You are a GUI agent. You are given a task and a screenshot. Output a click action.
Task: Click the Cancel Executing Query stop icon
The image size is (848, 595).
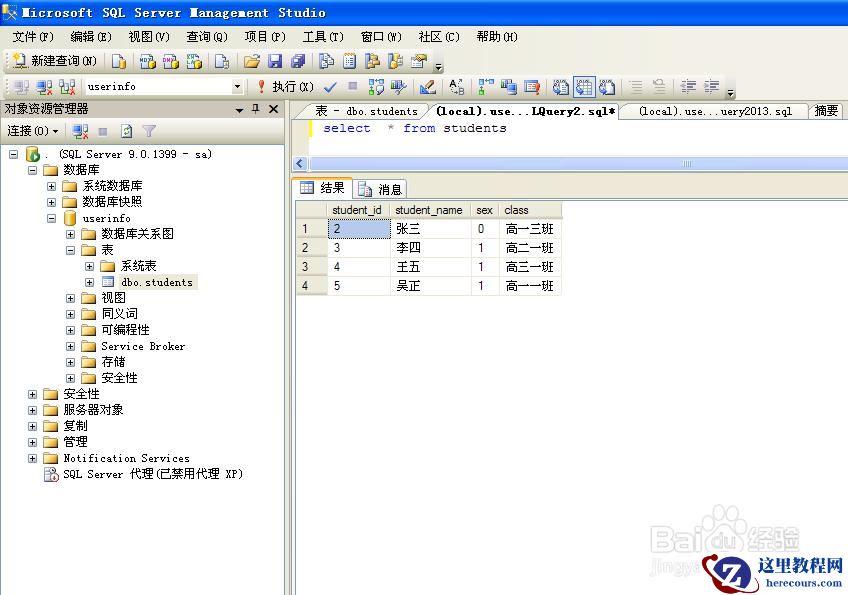click(353, 86)
